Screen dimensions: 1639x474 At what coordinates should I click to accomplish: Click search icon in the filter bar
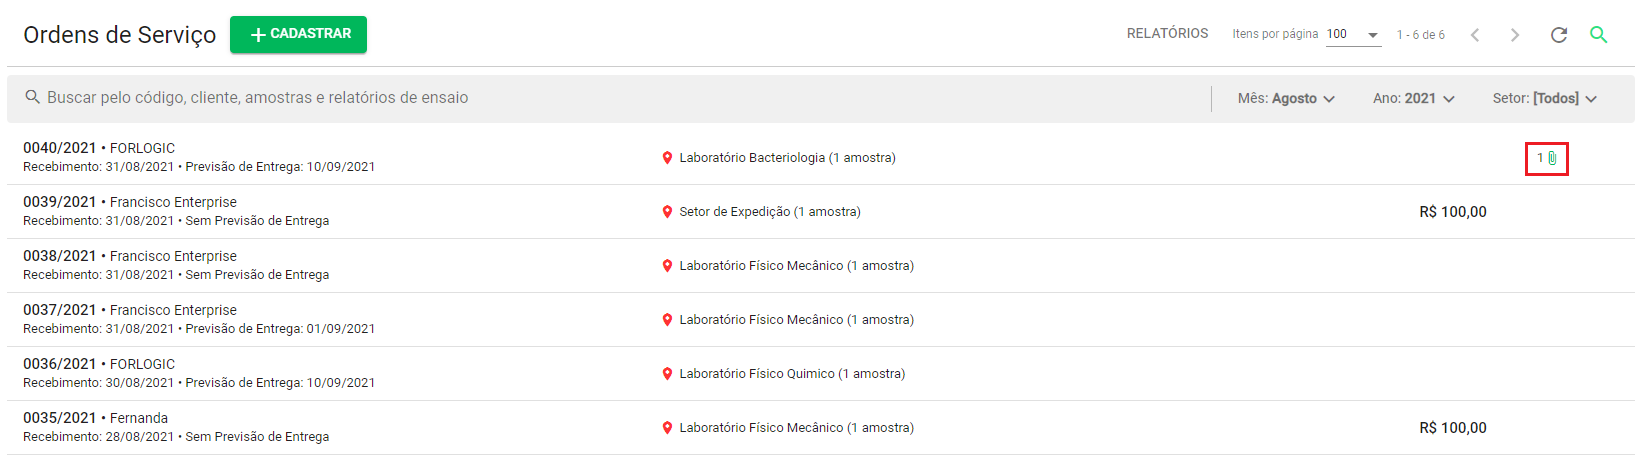point(33,98)
